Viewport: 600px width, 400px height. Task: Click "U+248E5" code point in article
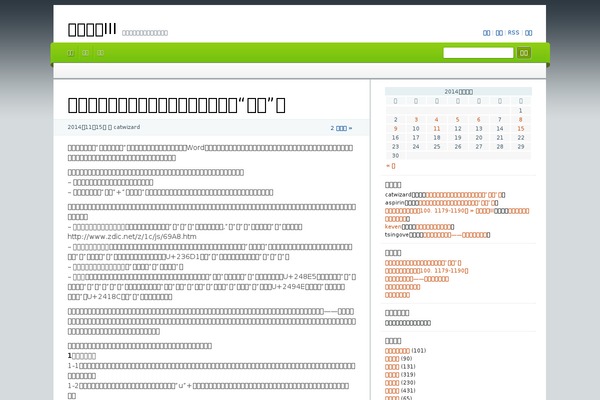point(300,277)
